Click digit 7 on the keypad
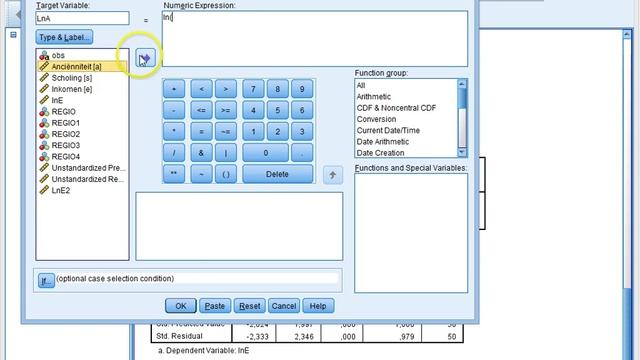This screenshot has width=640, height=360. tap(253, 89)
